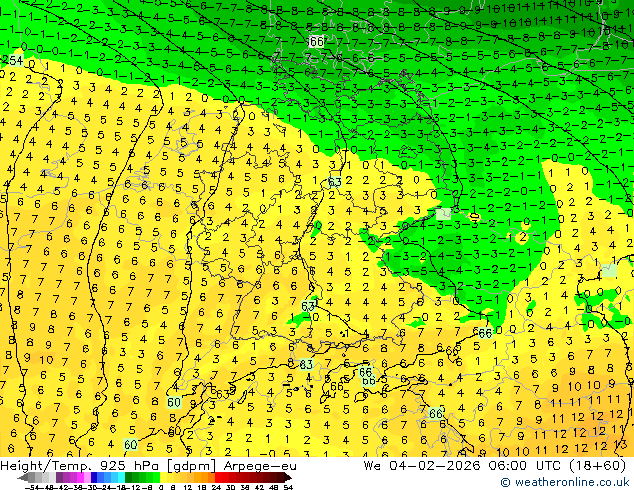
Task: Click the yellow segment of temperature color scale
Action: 163,478
